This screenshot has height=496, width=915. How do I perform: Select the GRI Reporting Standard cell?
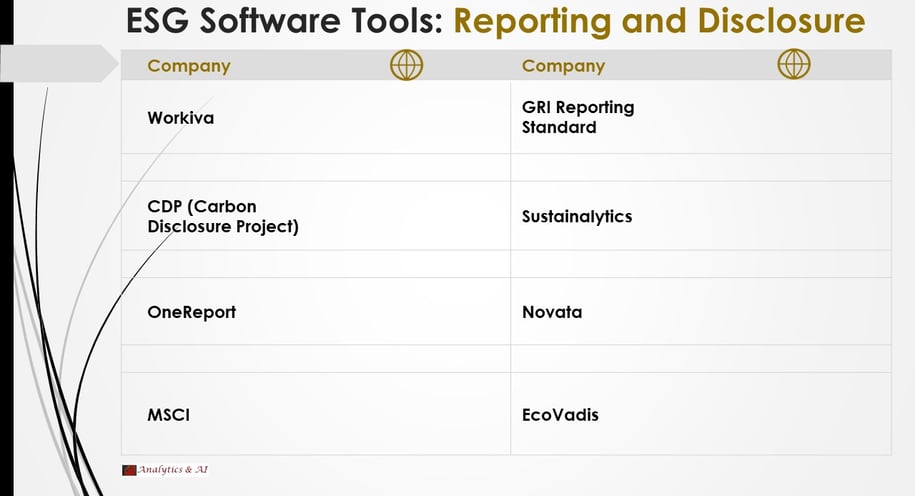coord(701,117)
